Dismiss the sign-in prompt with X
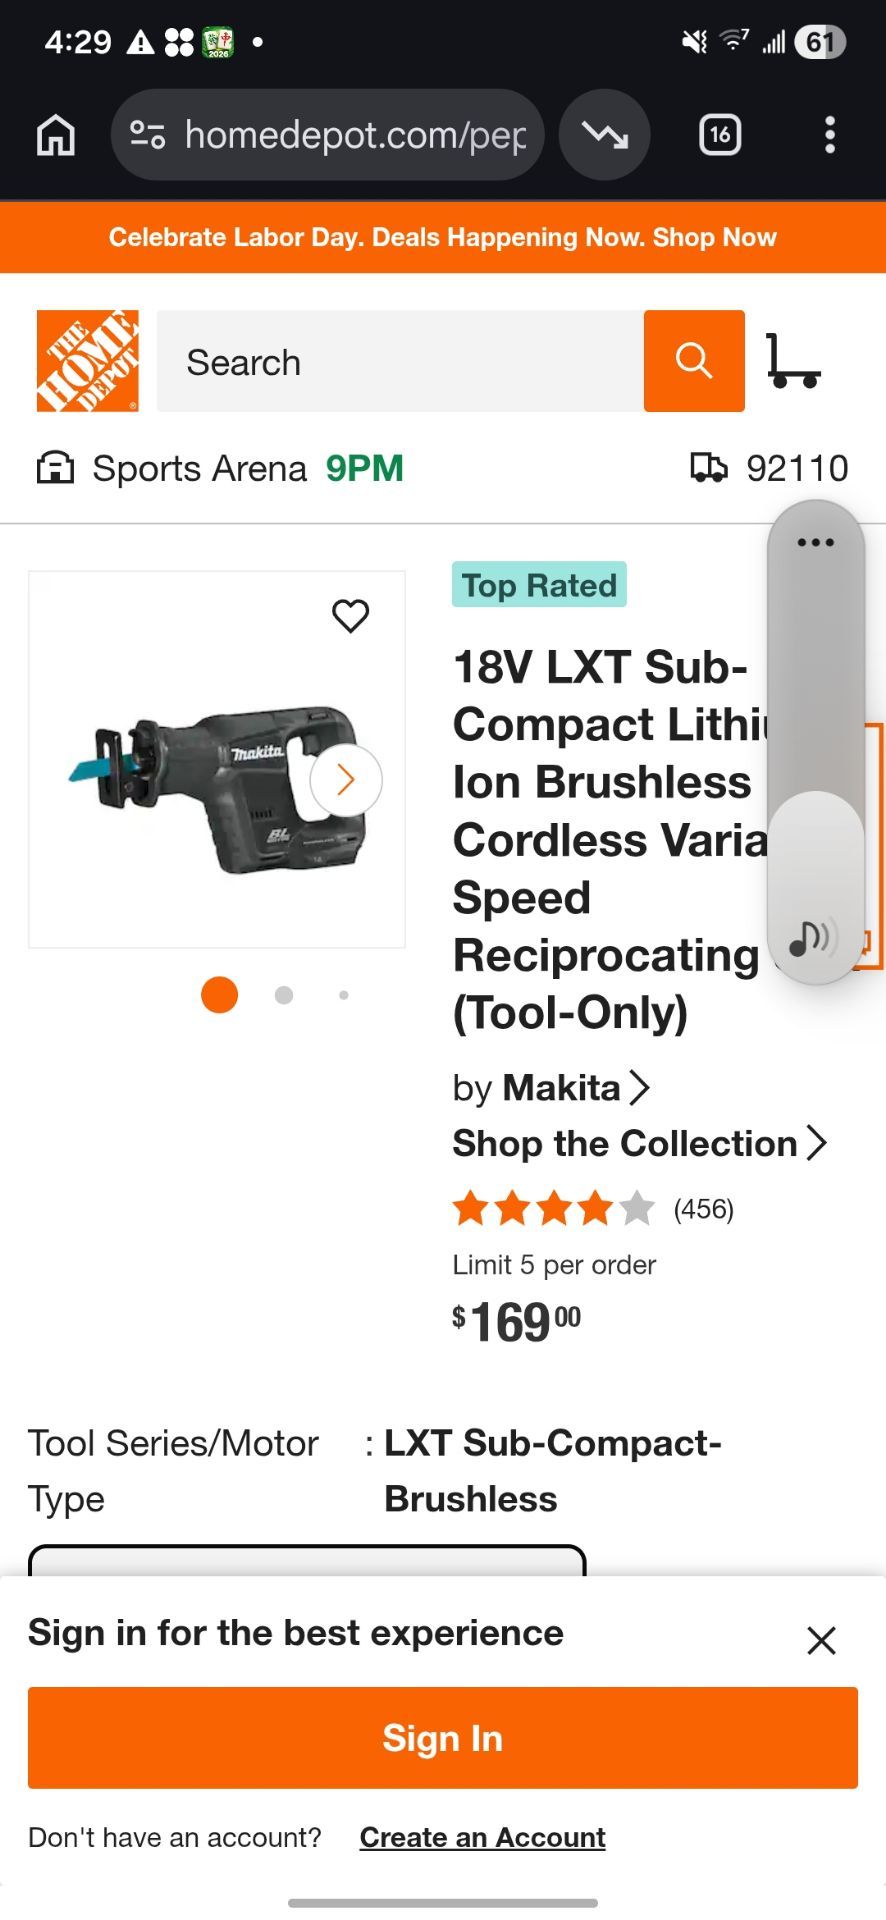The width and height of the screenshot is (886, 1920). [x=821, y=1640]
